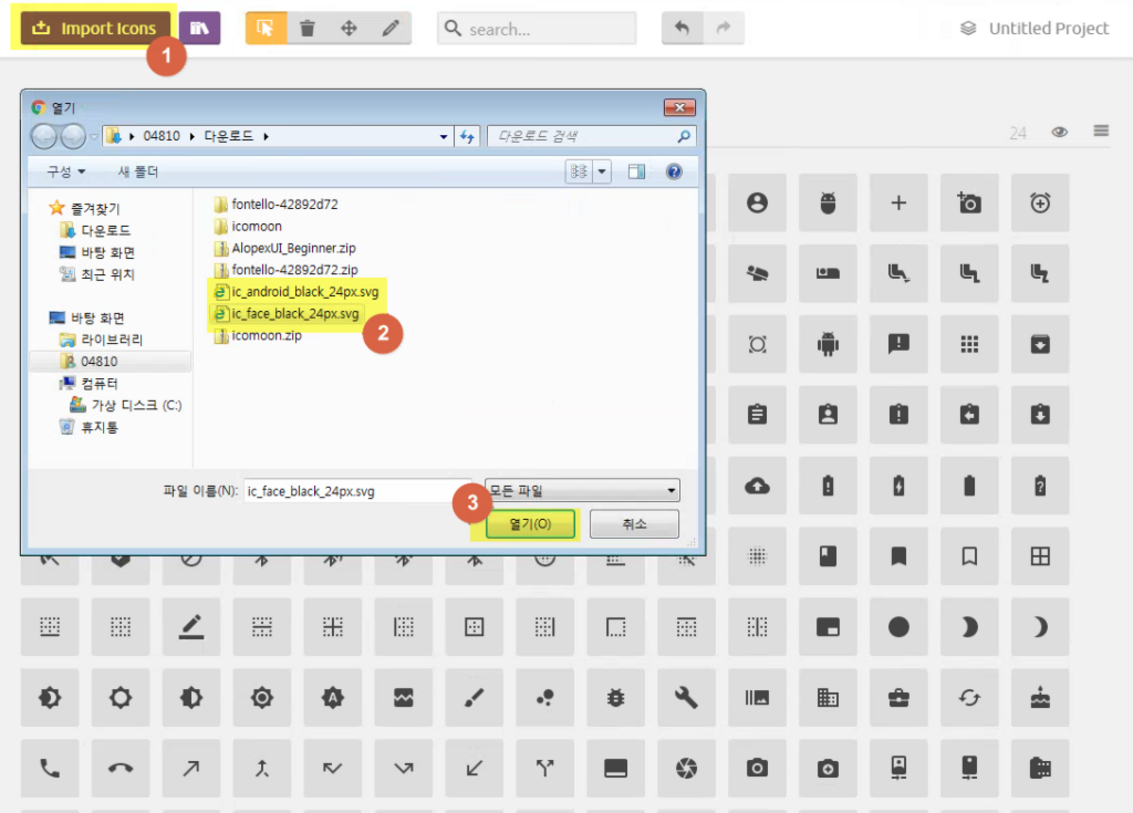1133x813 pixels.
Task: Select 04810 folder in navigation tree
Action: point(99,362)
